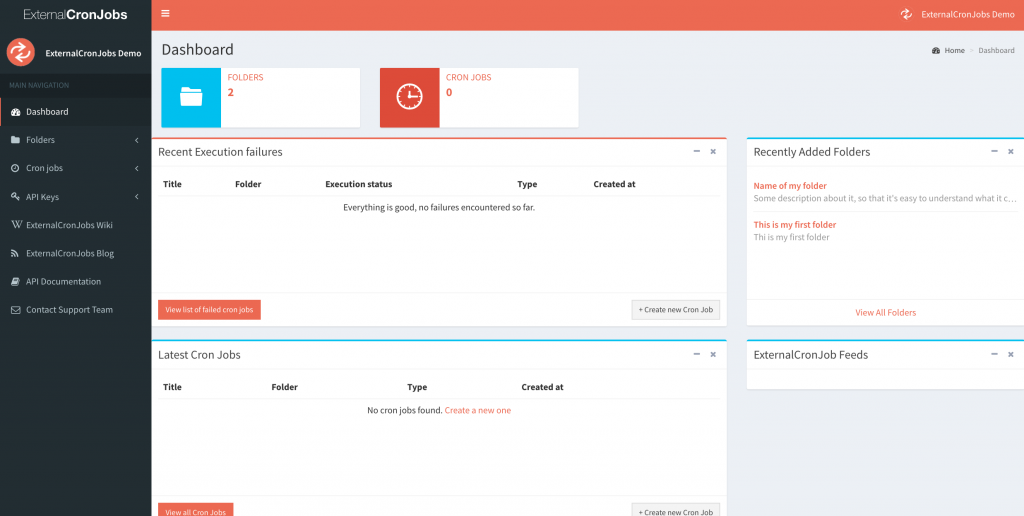The height and width of the screenshot is (516, 1024).
Task: Click View list of failed cron jobs
Action: pyautogui.click(x=209, y=310)
